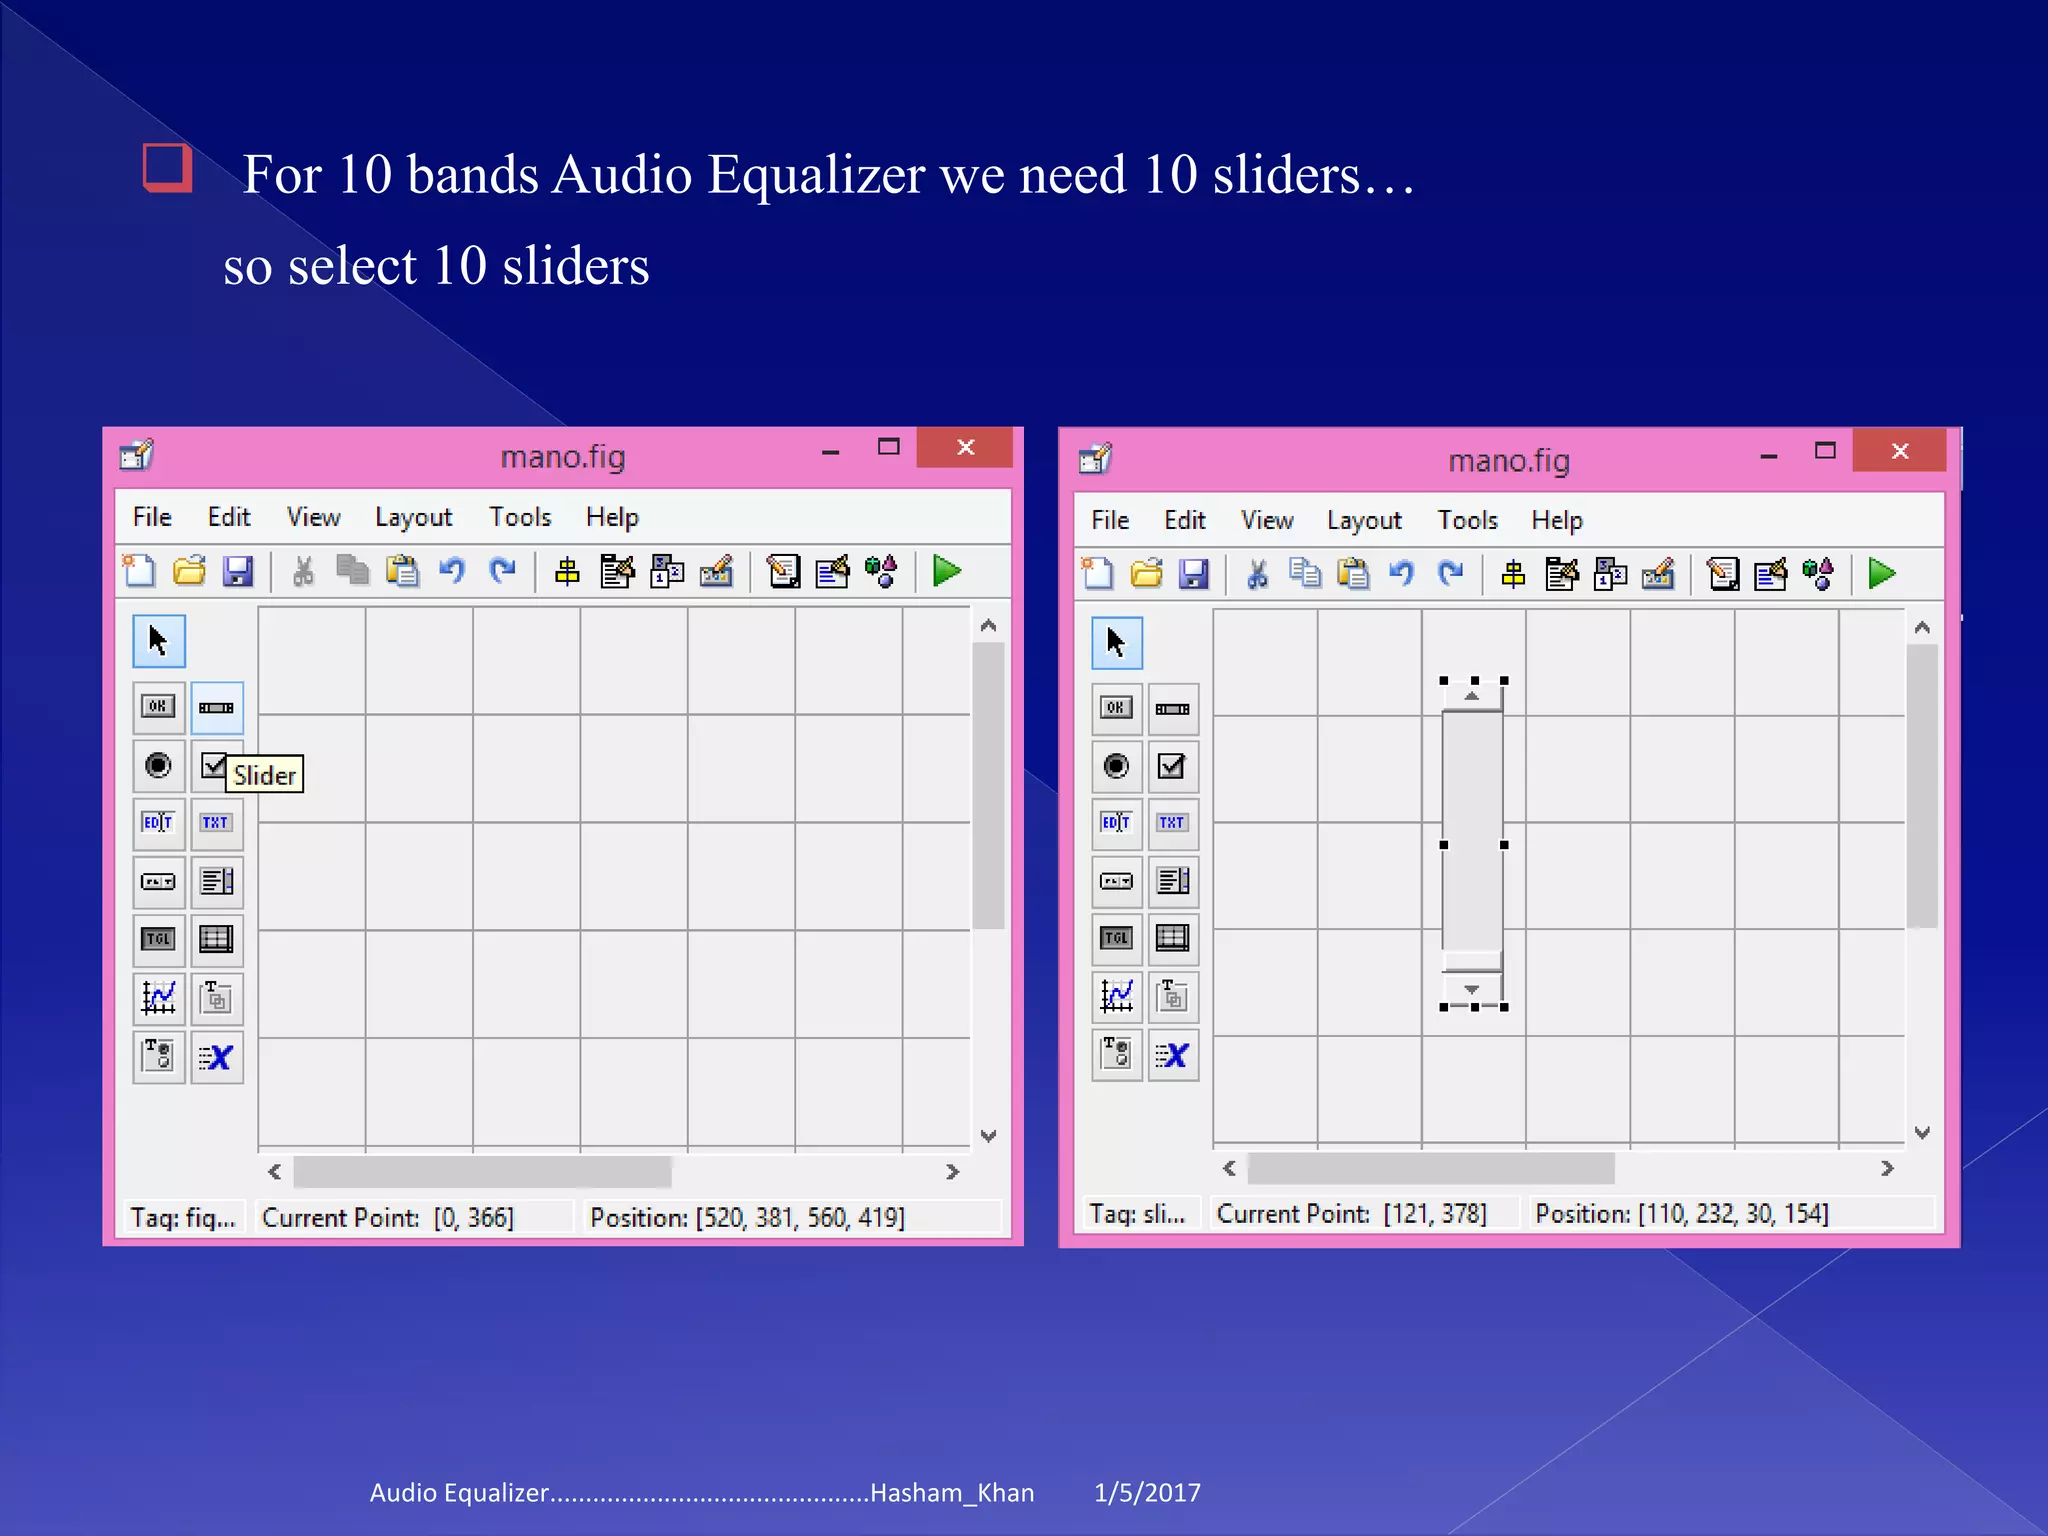Click vertical scrollbar down arrow left window
This screenshot has height=1536, width=2048.
pos(988,1135)
